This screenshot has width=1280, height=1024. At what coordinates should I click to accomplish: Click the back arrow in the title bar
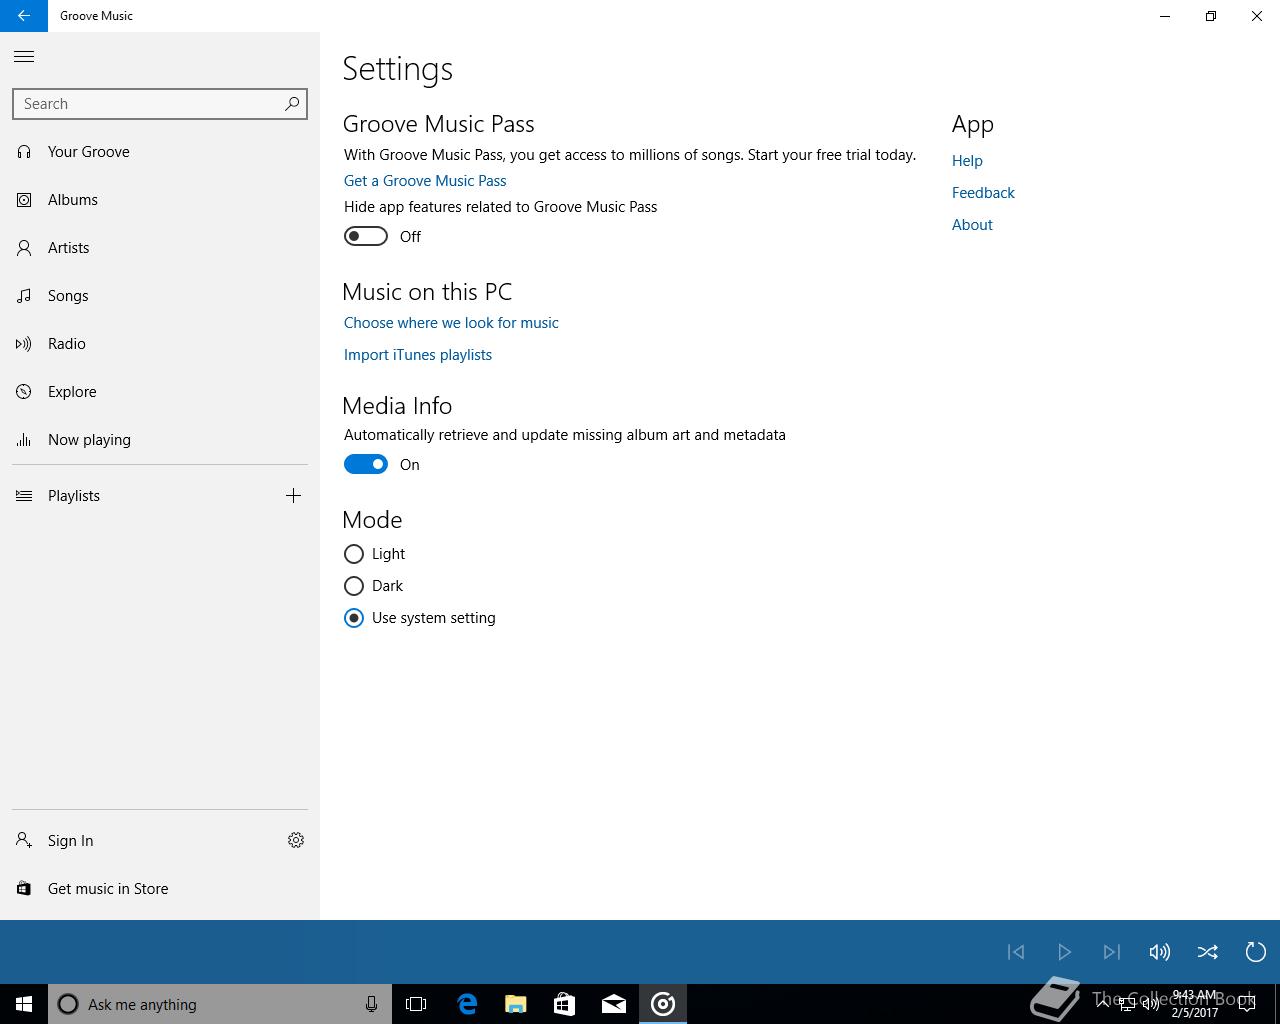pos(24,16)
